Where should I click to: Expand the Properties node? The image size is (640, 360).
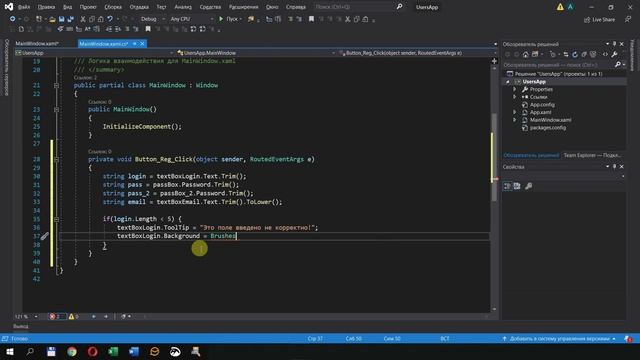(515, 89)
